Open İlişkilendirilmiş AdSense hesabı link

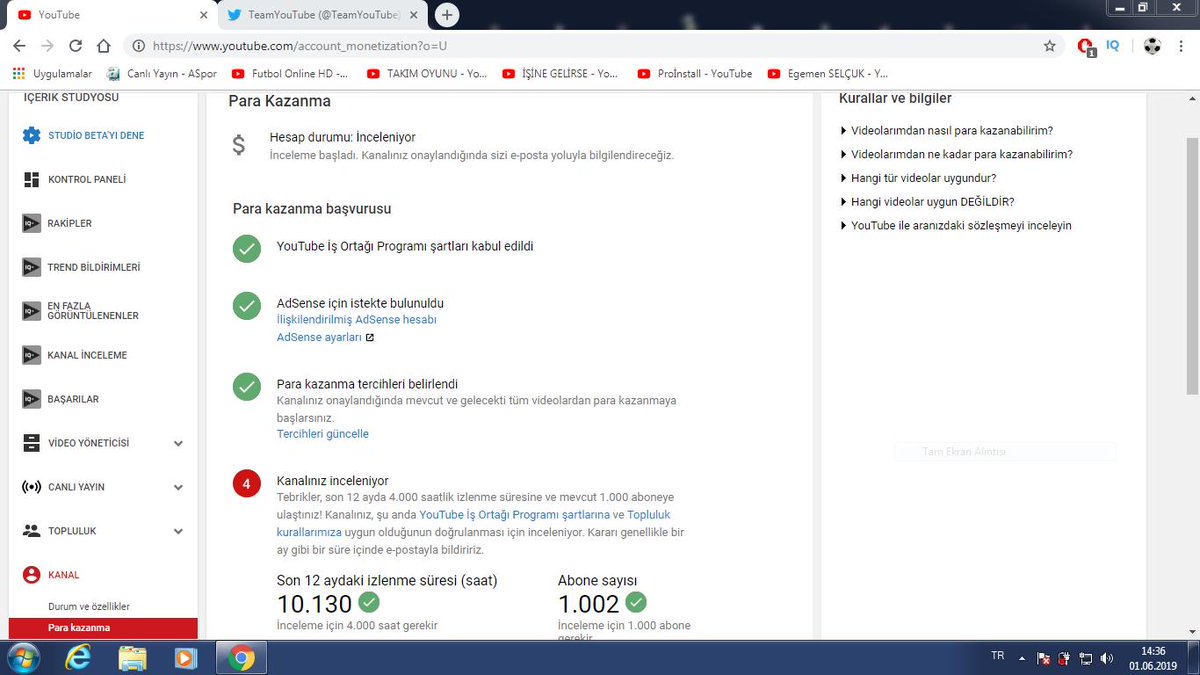tap(356, 319)
